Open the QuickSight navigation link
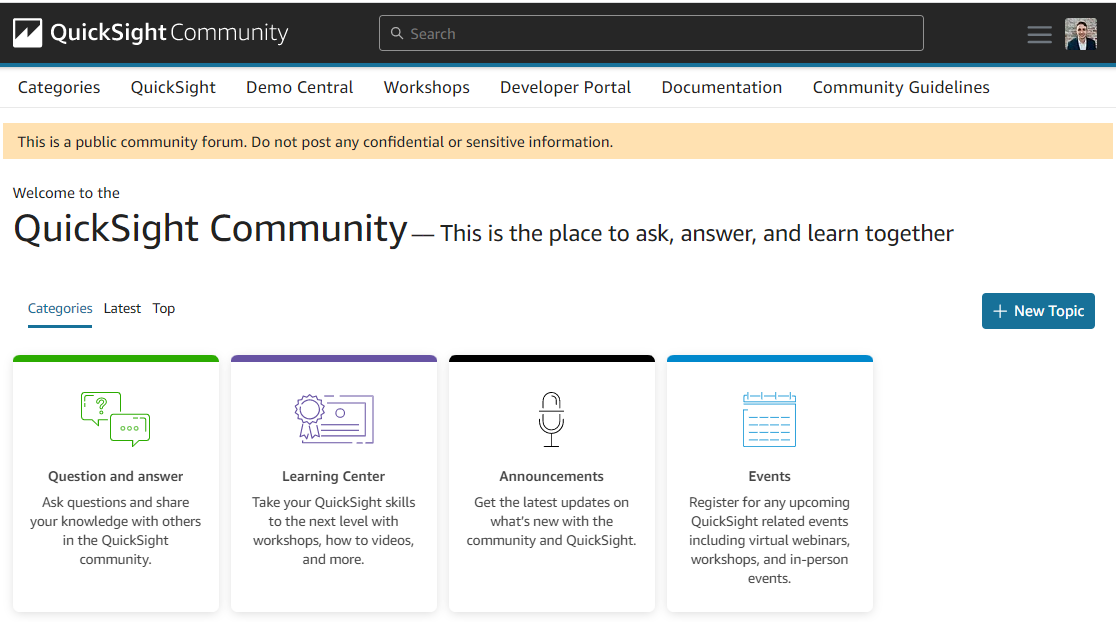 [x=173, y=88]
